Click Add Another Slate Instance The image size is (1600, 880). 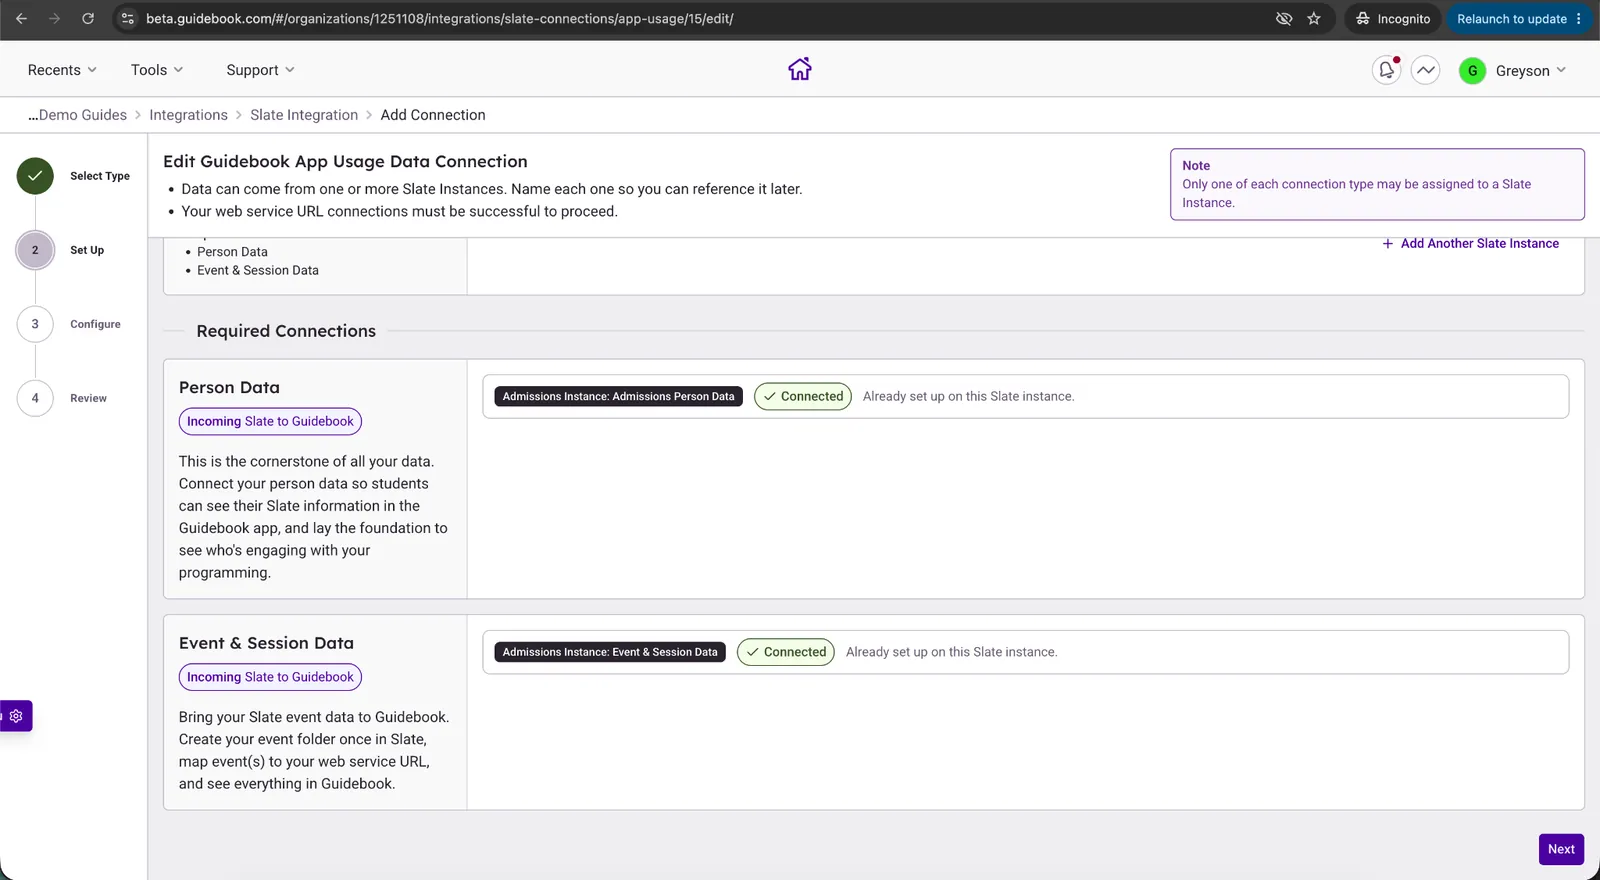coord(1470,243)
